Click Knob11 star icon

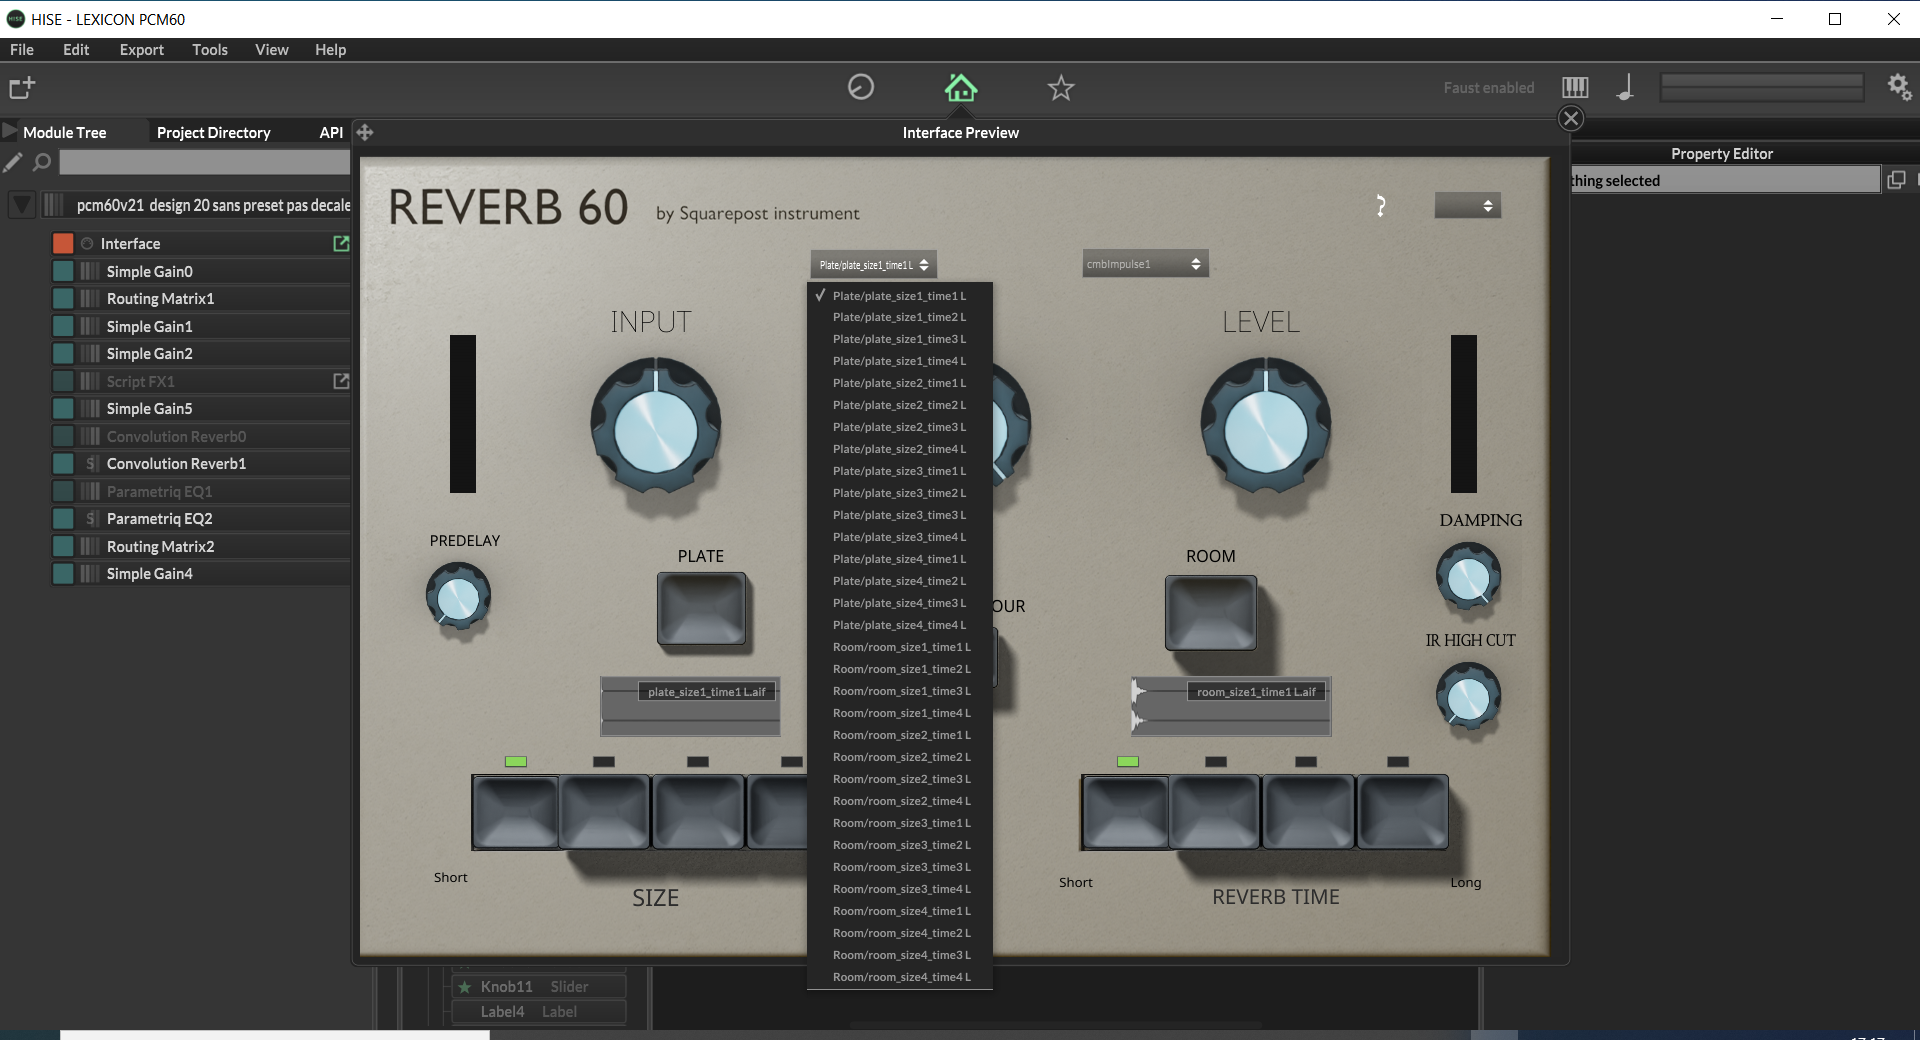click(x=464, y=987)
